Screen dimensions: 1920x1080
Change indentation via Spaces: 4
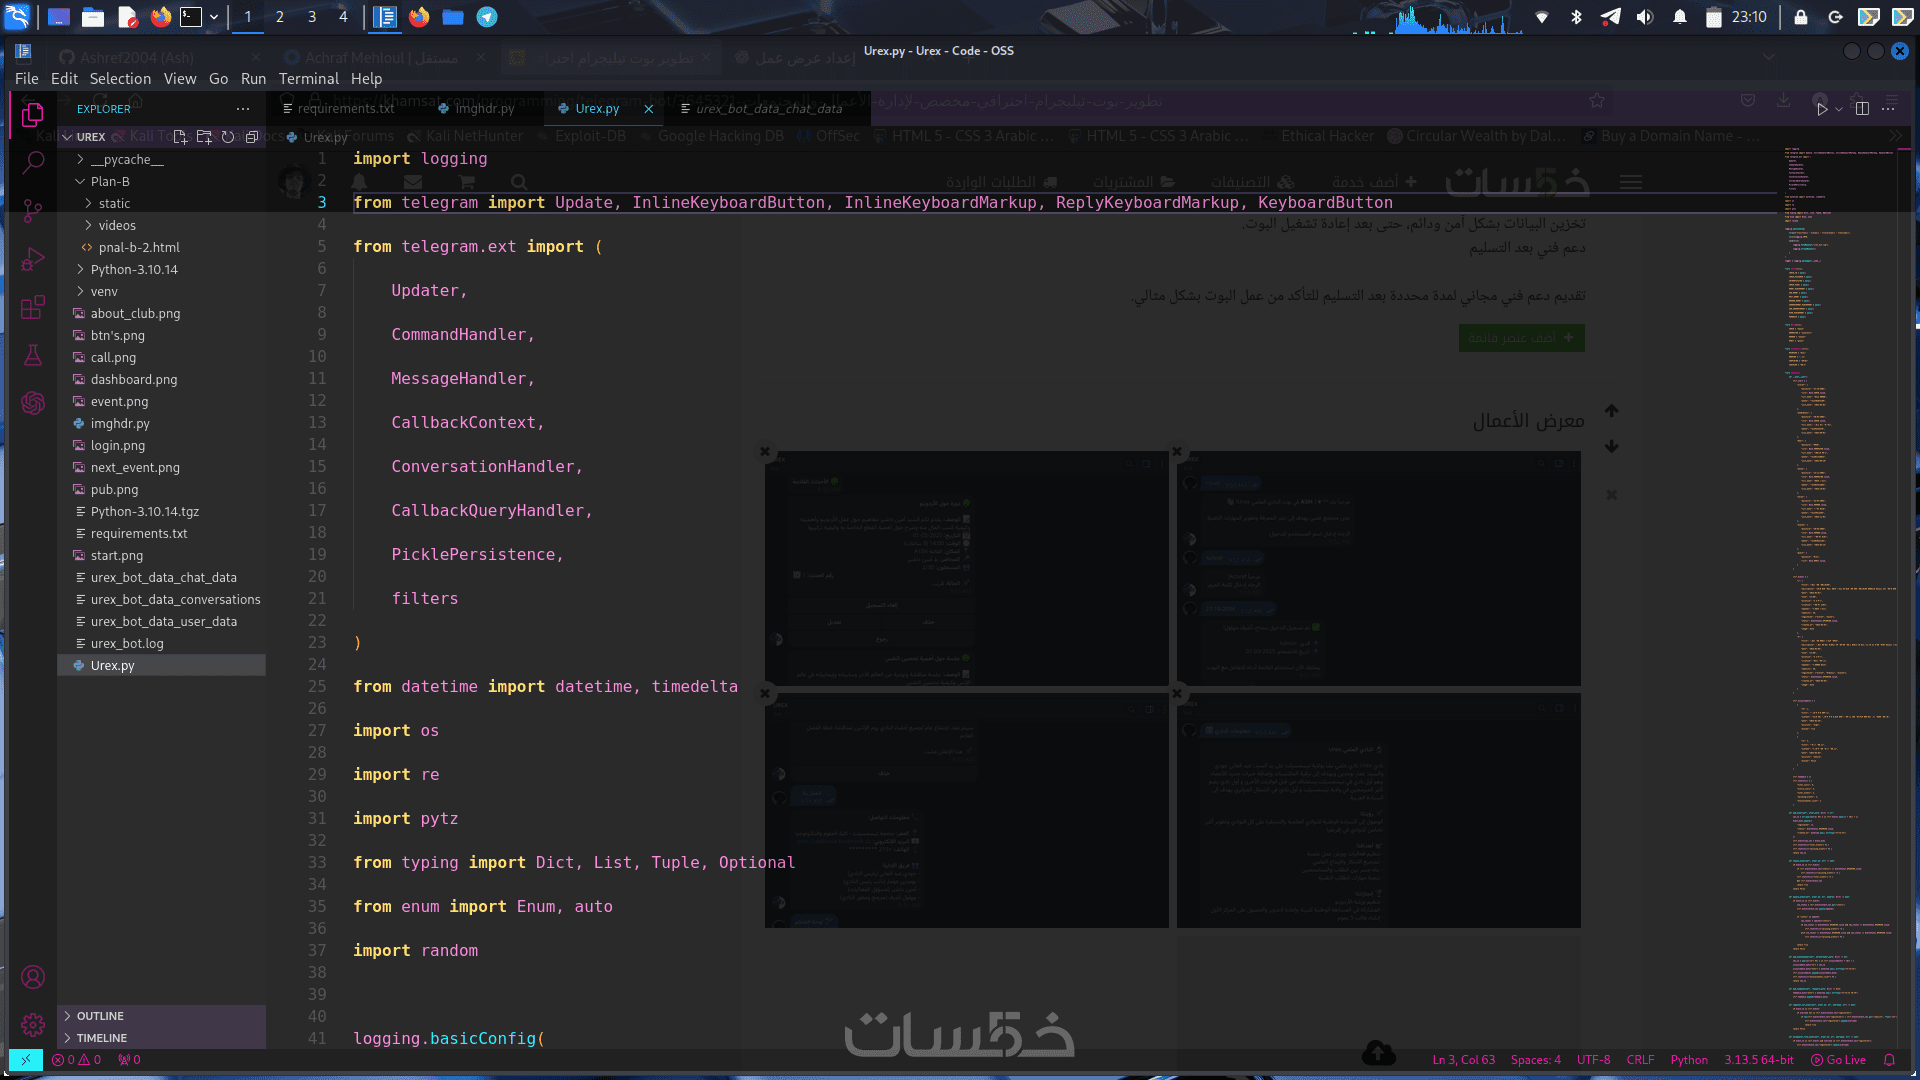pyautogui.click(x=1535, y=1060)
